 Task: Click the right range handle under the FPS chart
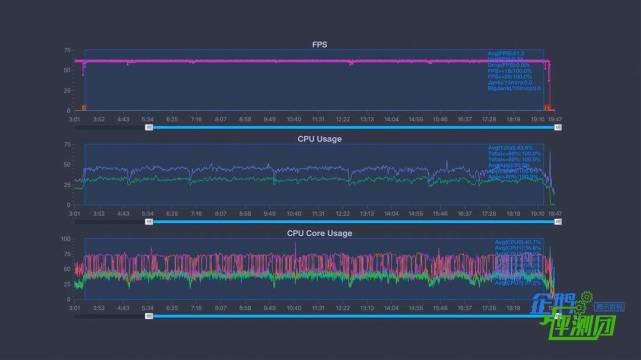coord(558,127)
